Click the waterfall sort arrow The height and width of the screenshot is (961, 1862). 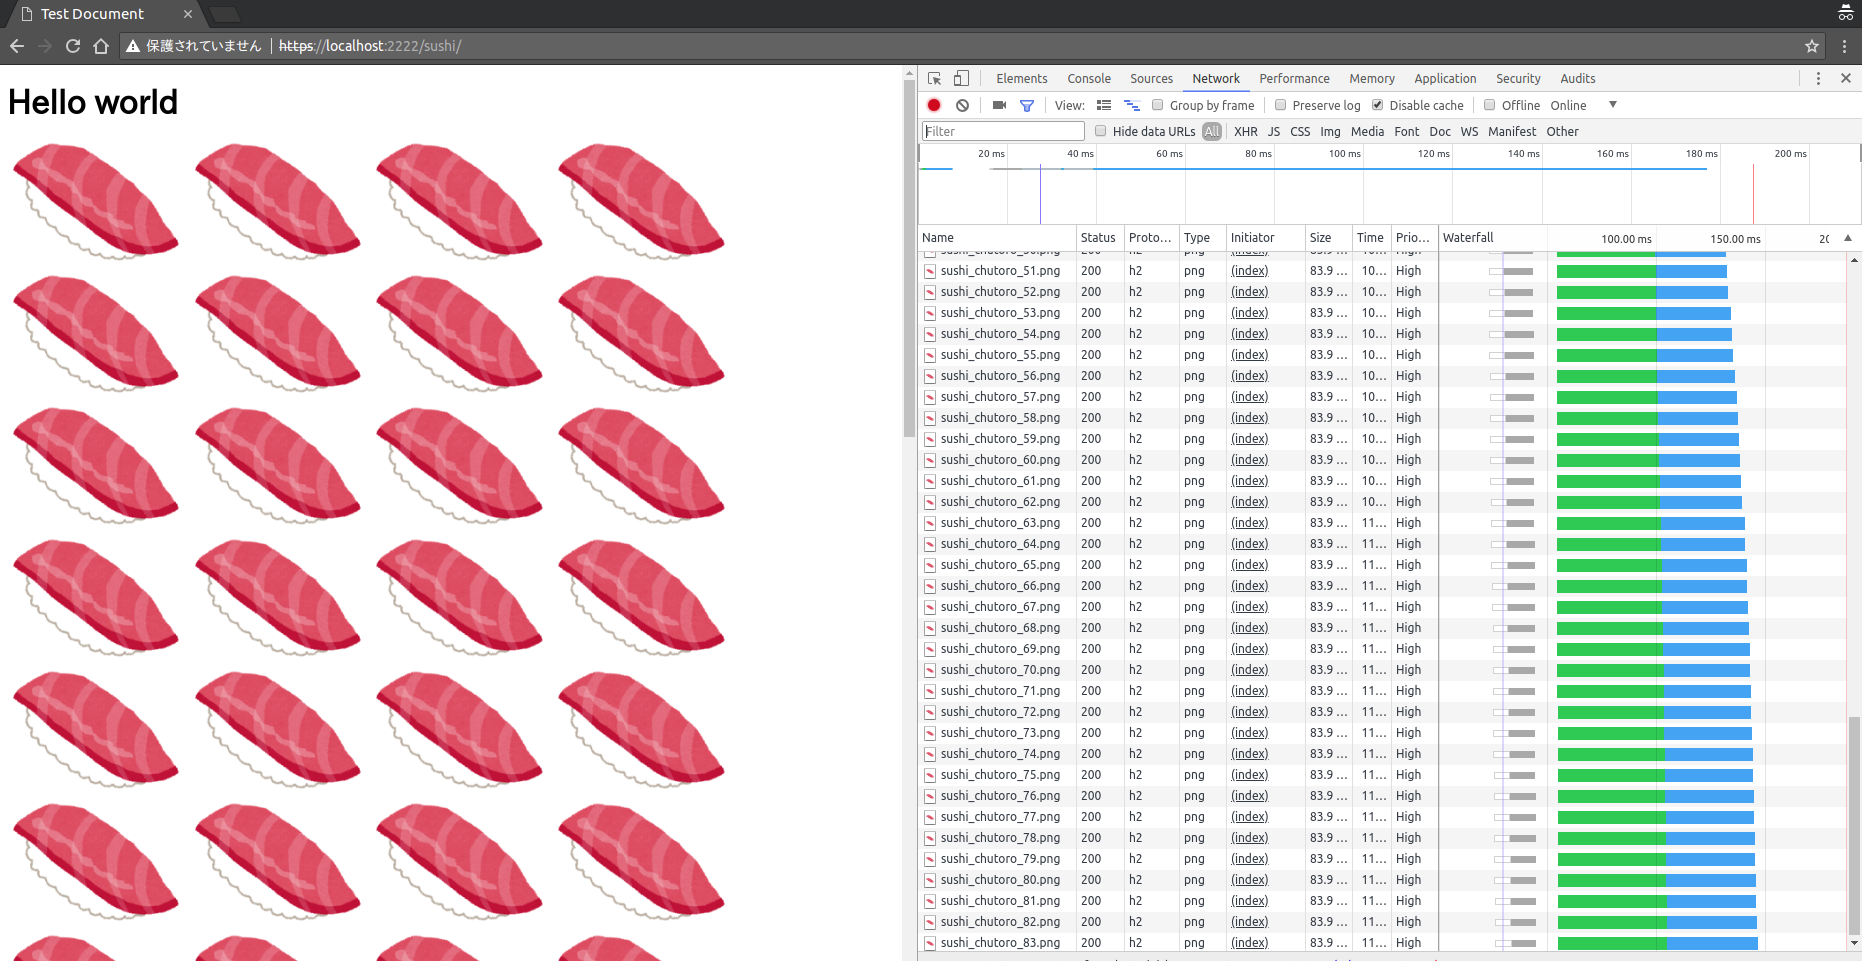(x=1848, y=238)
